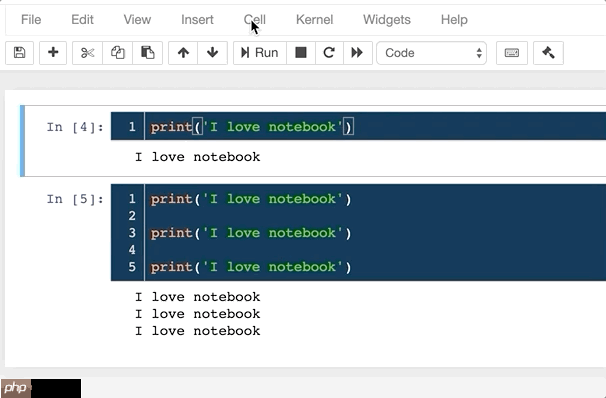
Task: Click the output text of cell In [4]
Action: [197, 157]
